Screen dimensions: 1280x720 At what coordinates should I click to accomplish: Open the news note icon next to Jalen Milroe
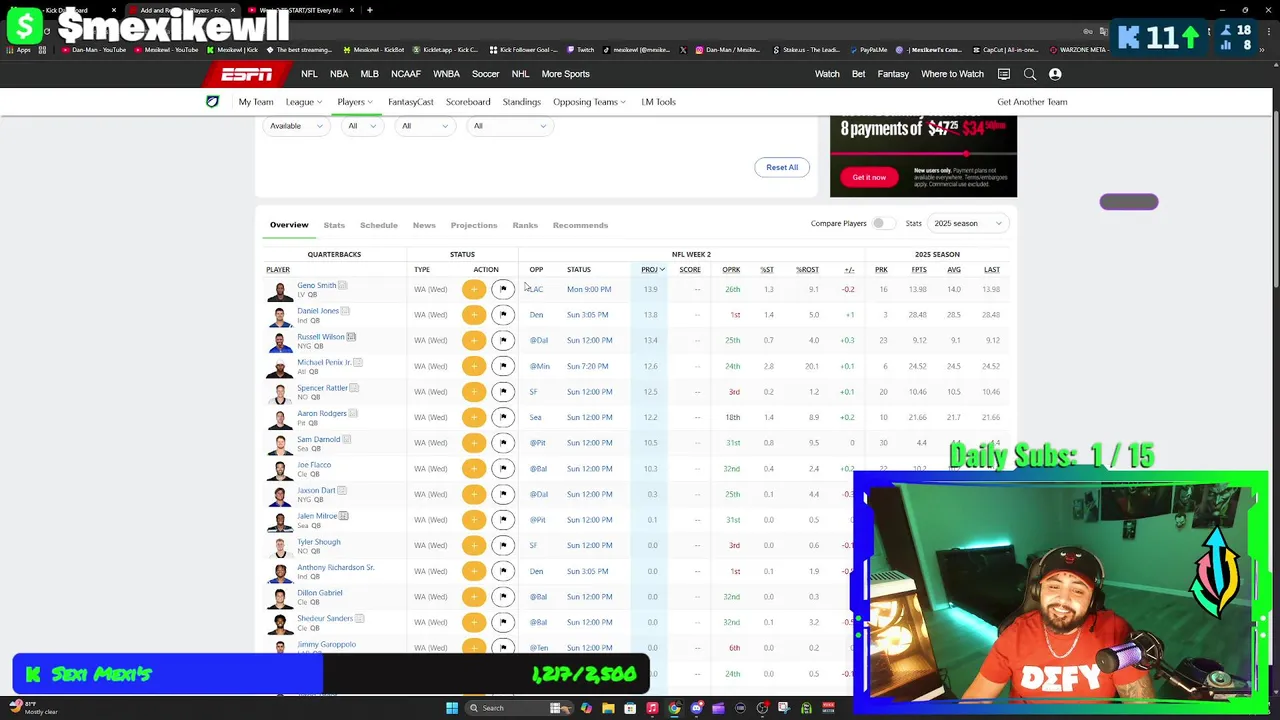point(343,516)
